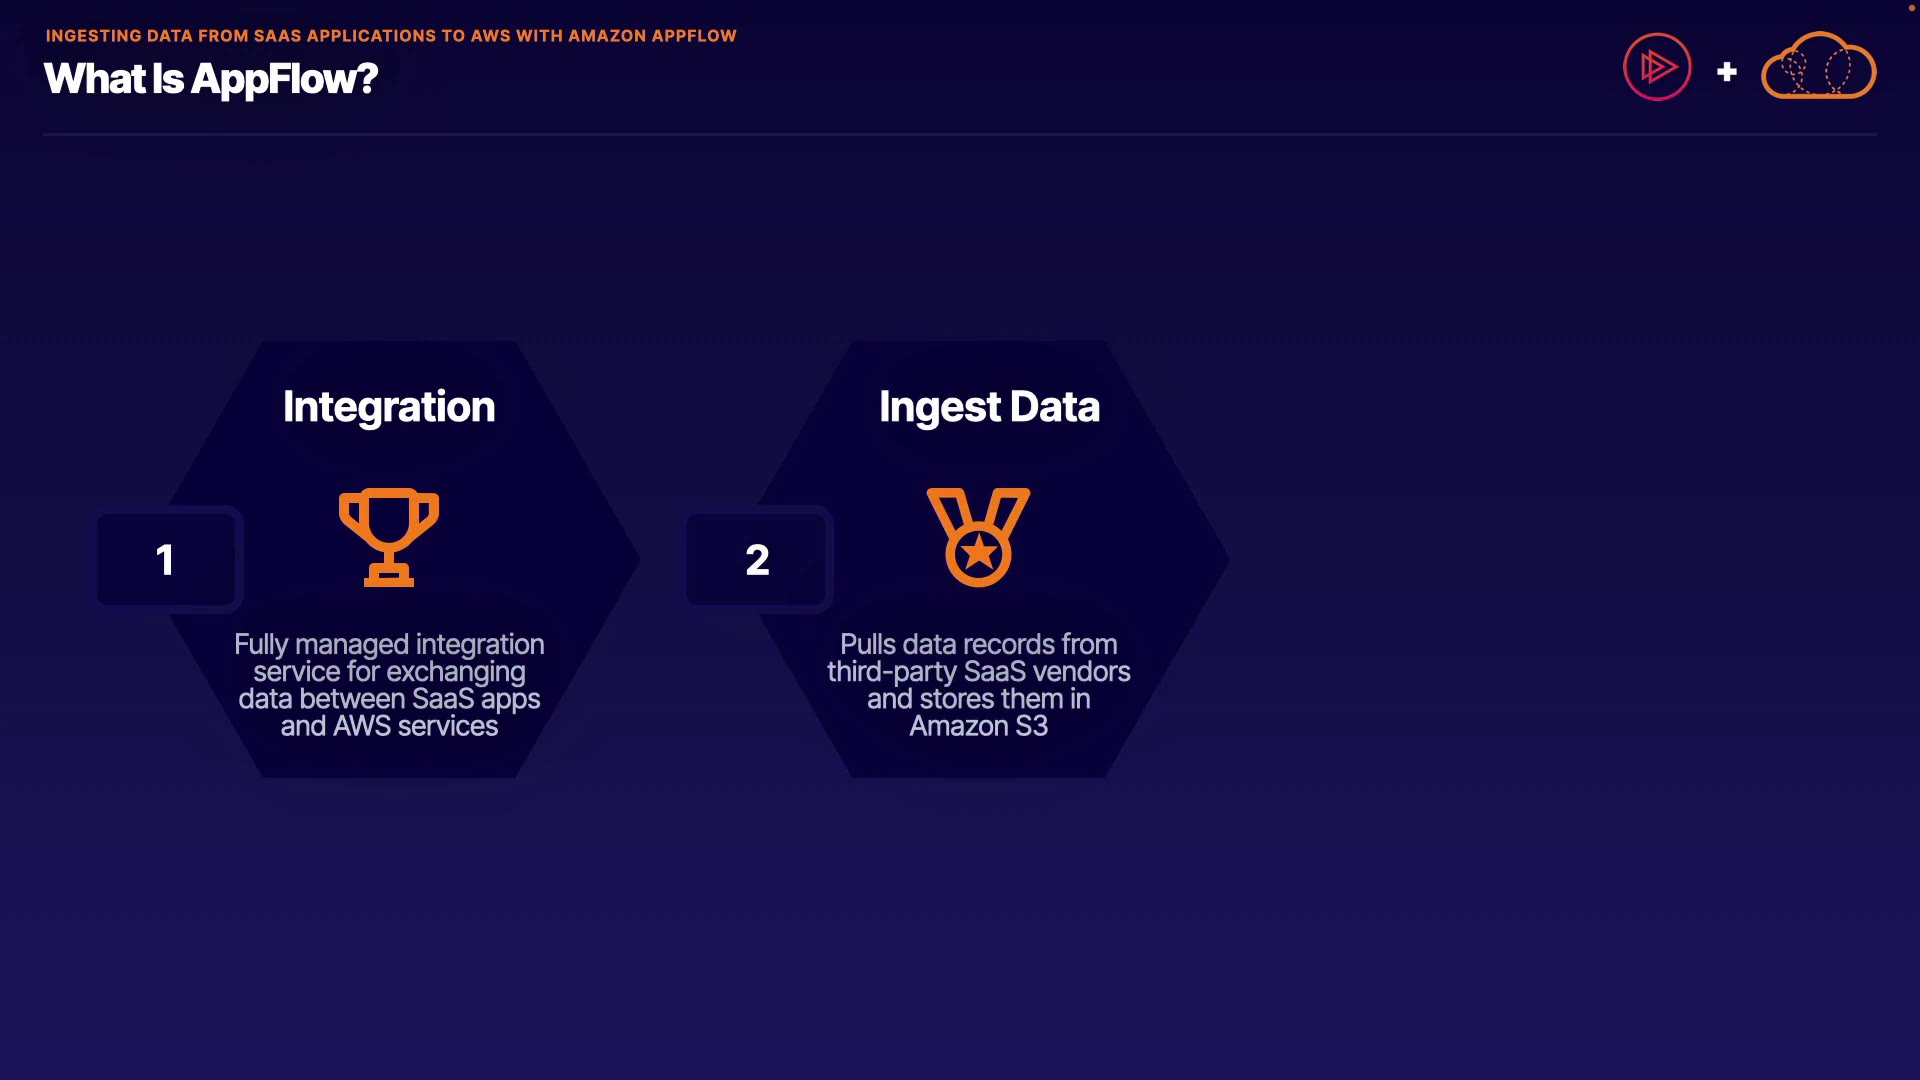Select the orange medal icon
This screenshot has height=1080, width=1920.
(978, 536)
